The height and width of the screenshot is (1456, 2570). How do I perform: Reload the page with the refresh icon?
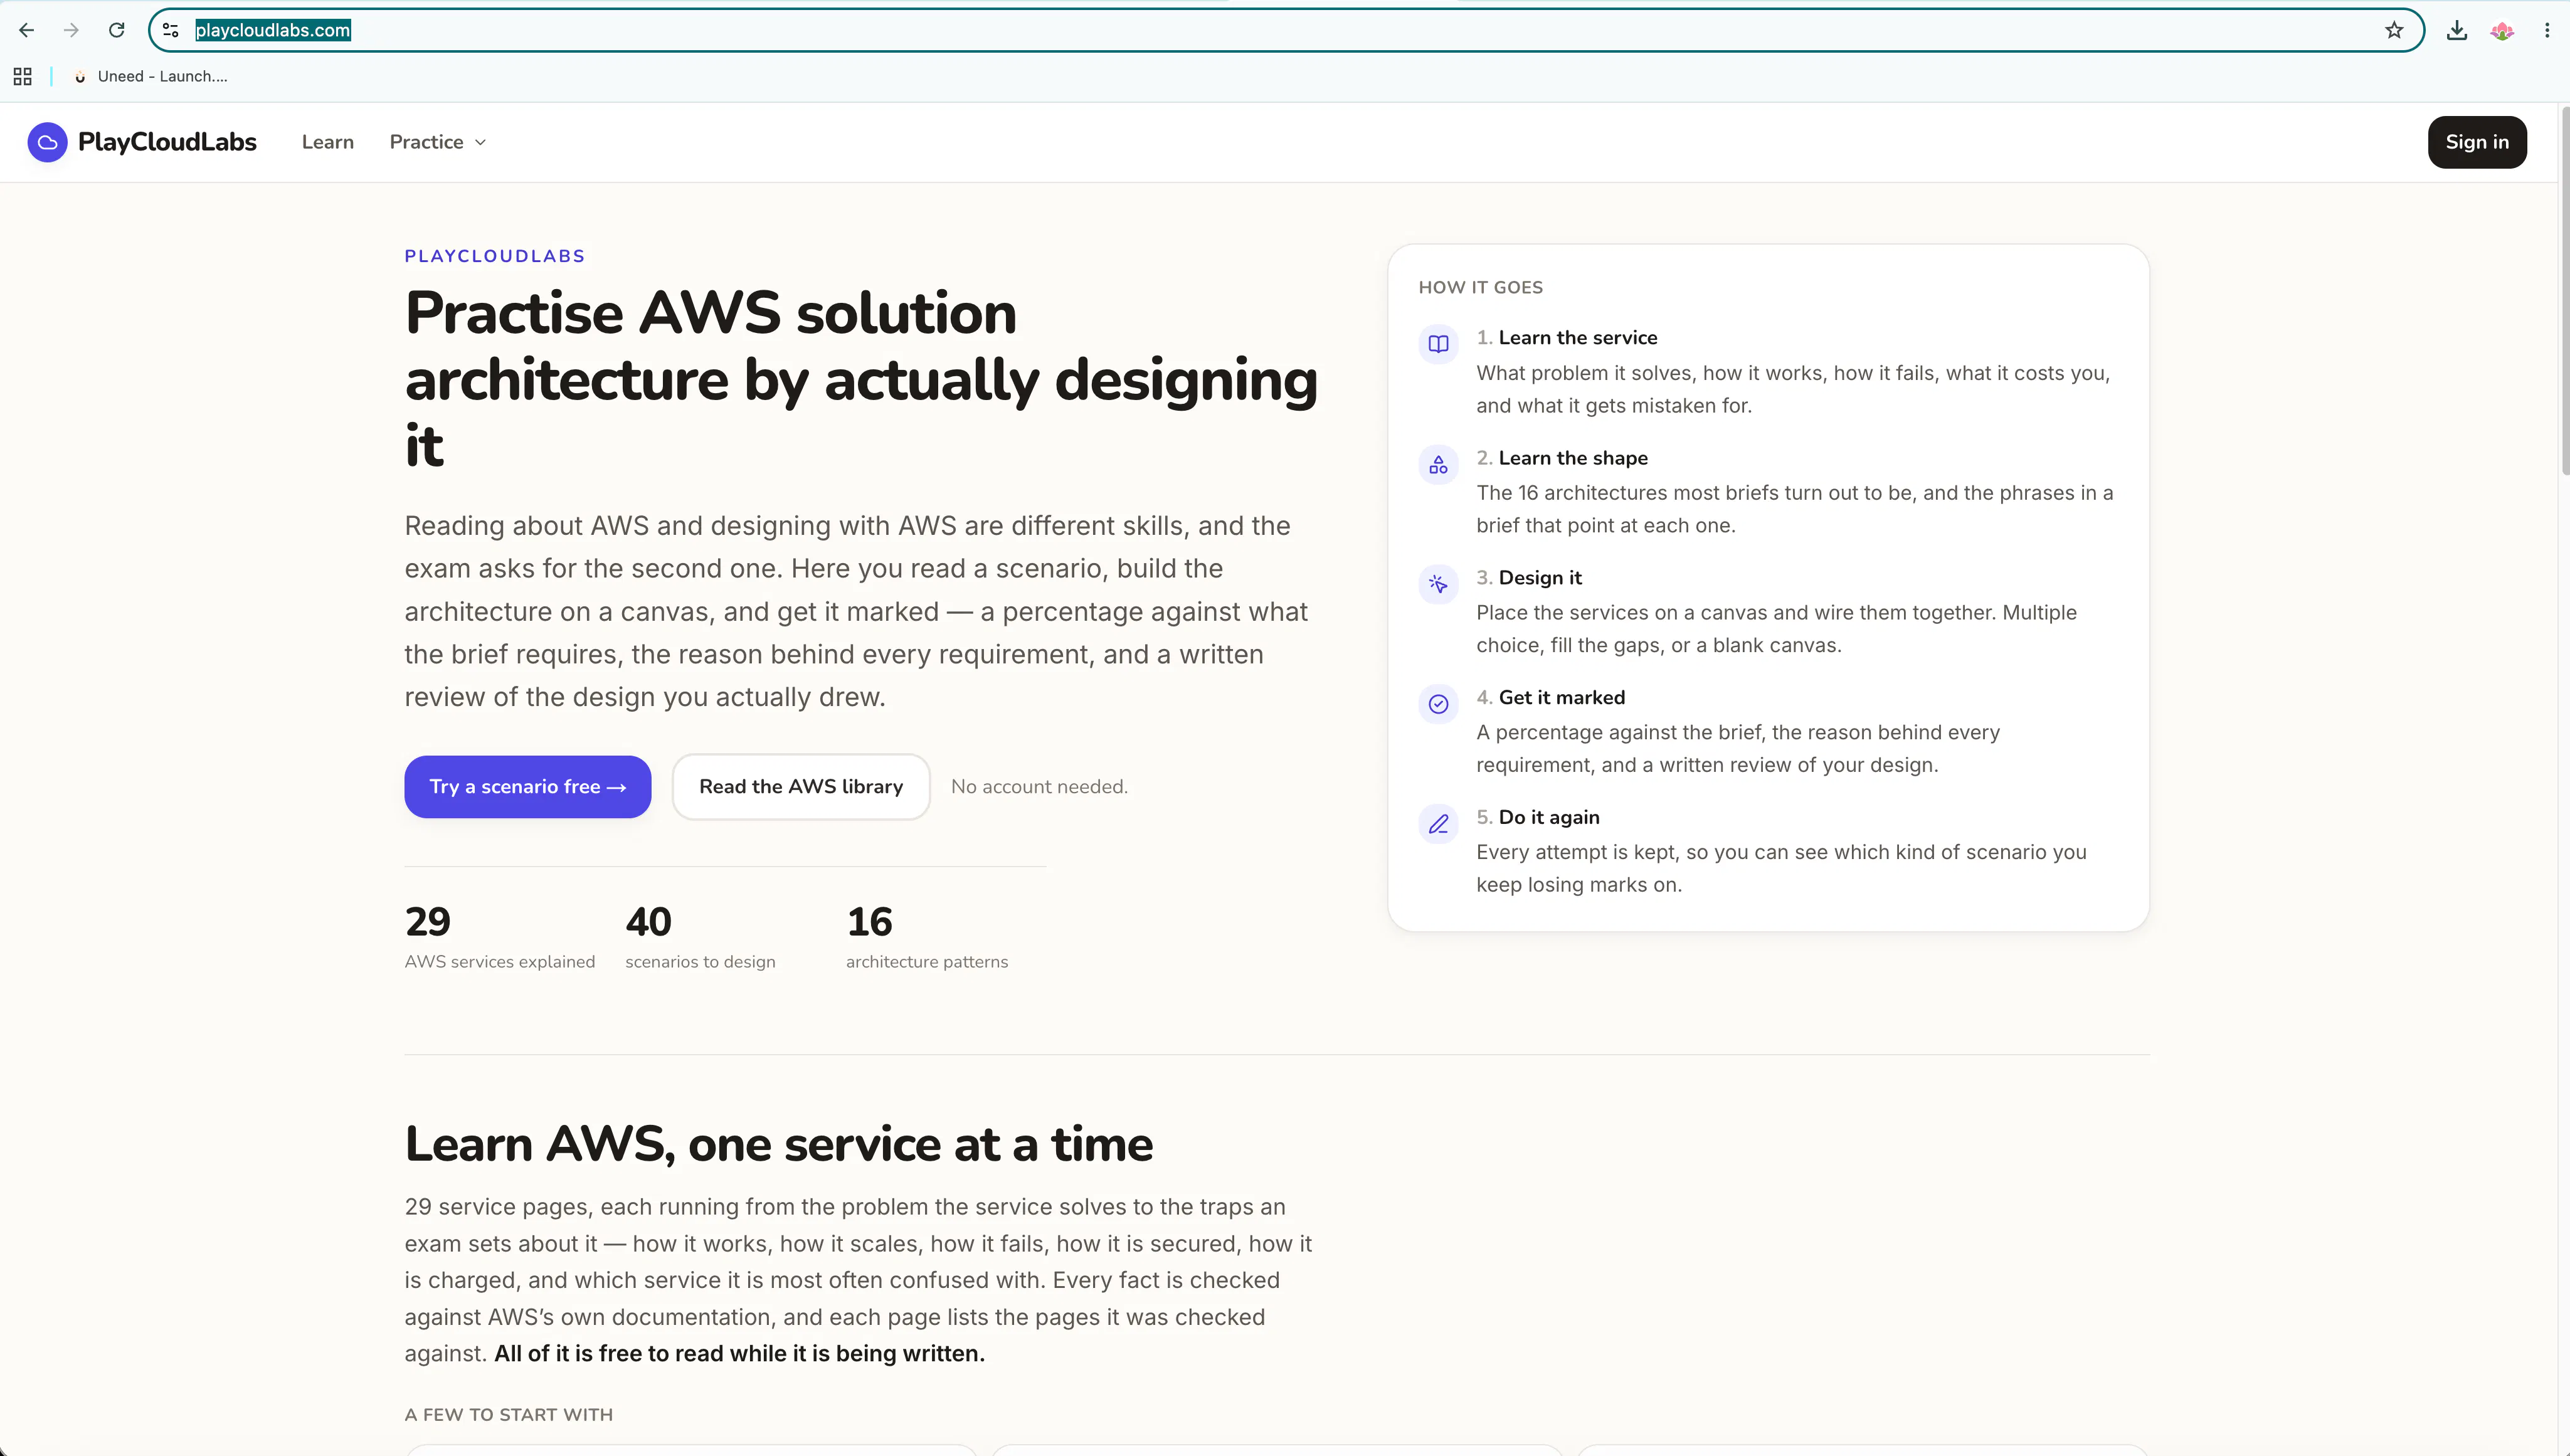(x=117, y=30)
